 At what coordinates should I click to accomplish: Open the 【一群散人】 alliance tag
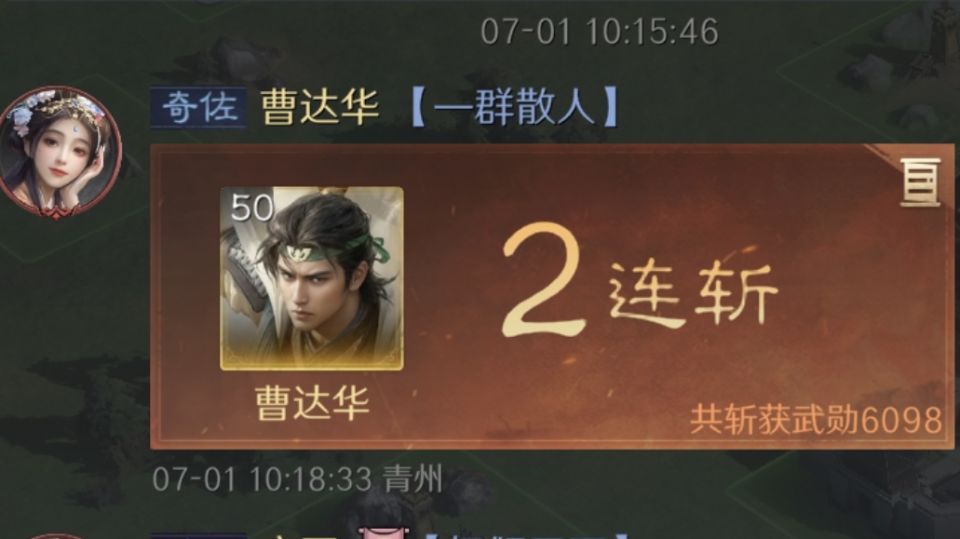514,107
